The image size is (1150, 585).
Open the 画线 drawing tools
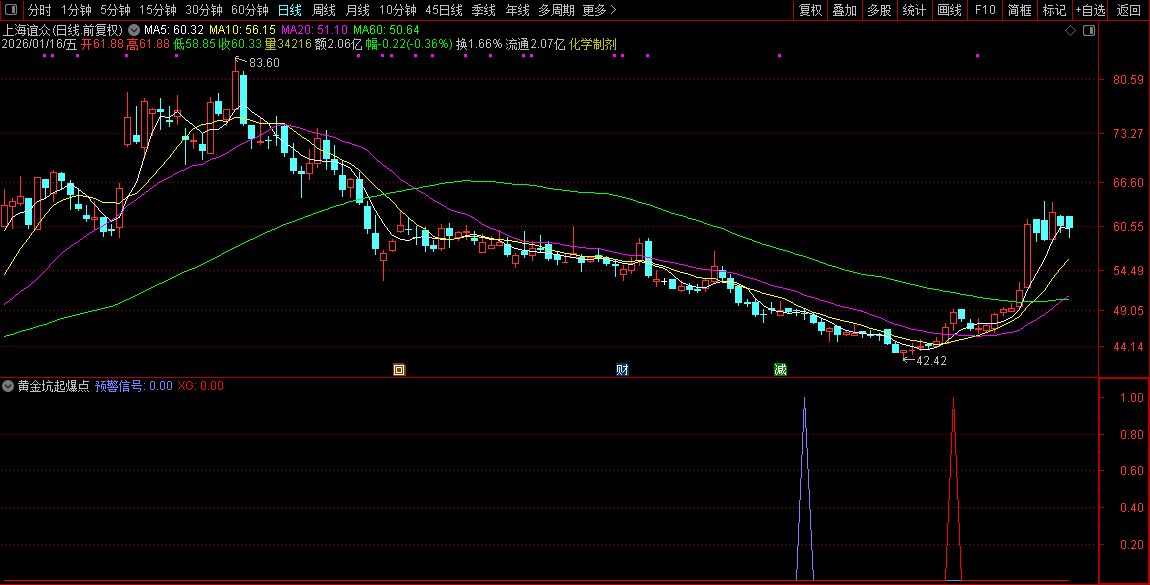(x=949, y=10)
